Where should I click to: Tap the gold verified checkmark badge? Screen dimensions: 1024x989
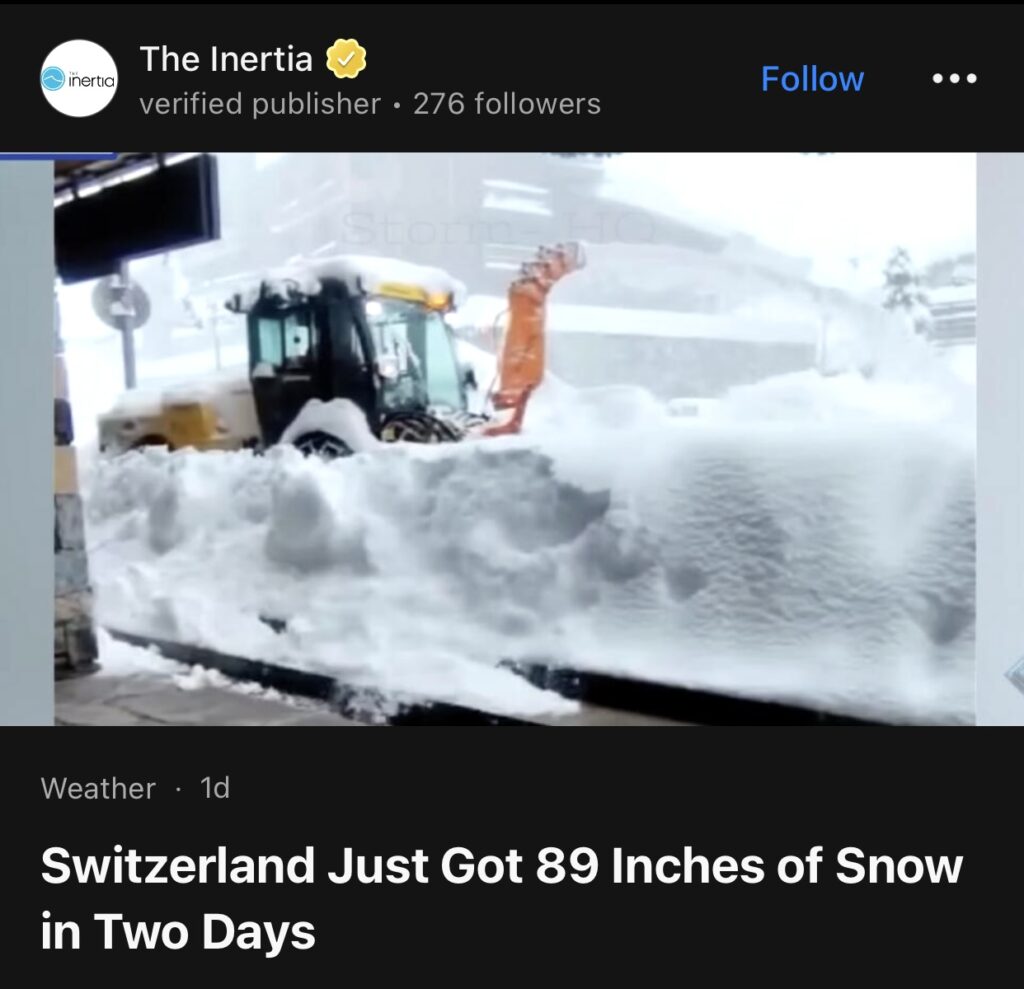tap(345, 59)
